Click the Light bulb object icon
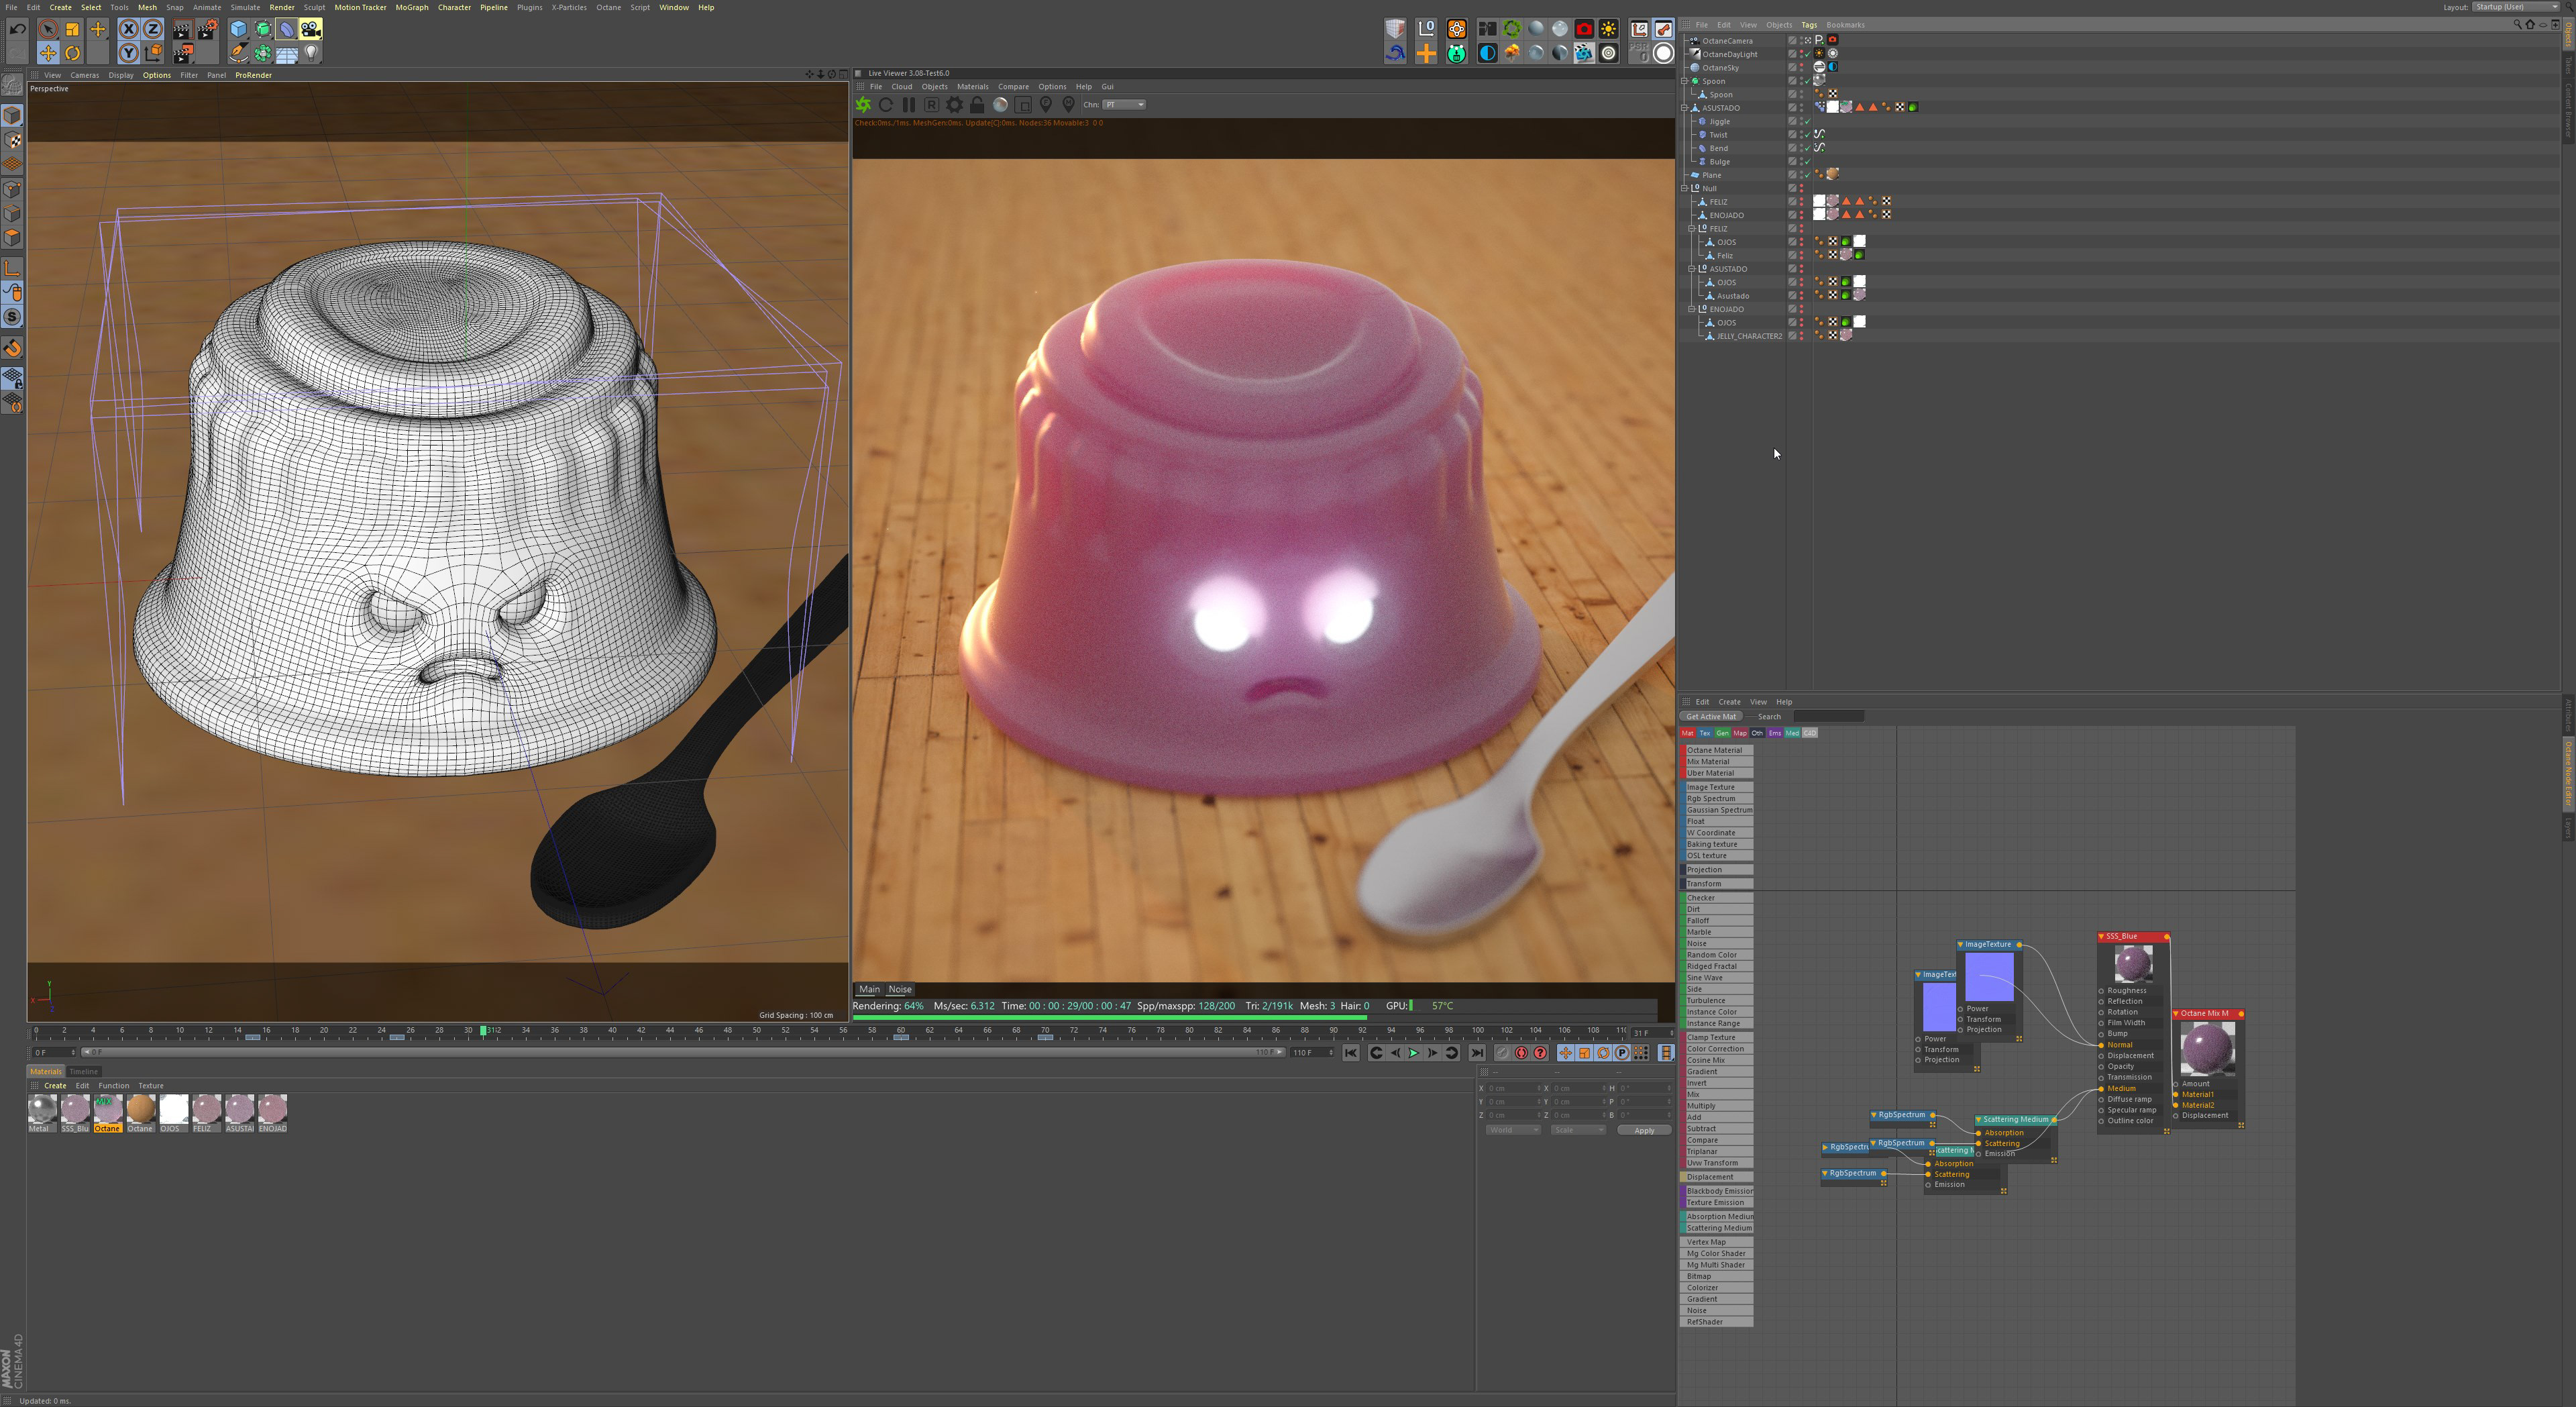2576x1407 pixels. (x=311, y=53)
